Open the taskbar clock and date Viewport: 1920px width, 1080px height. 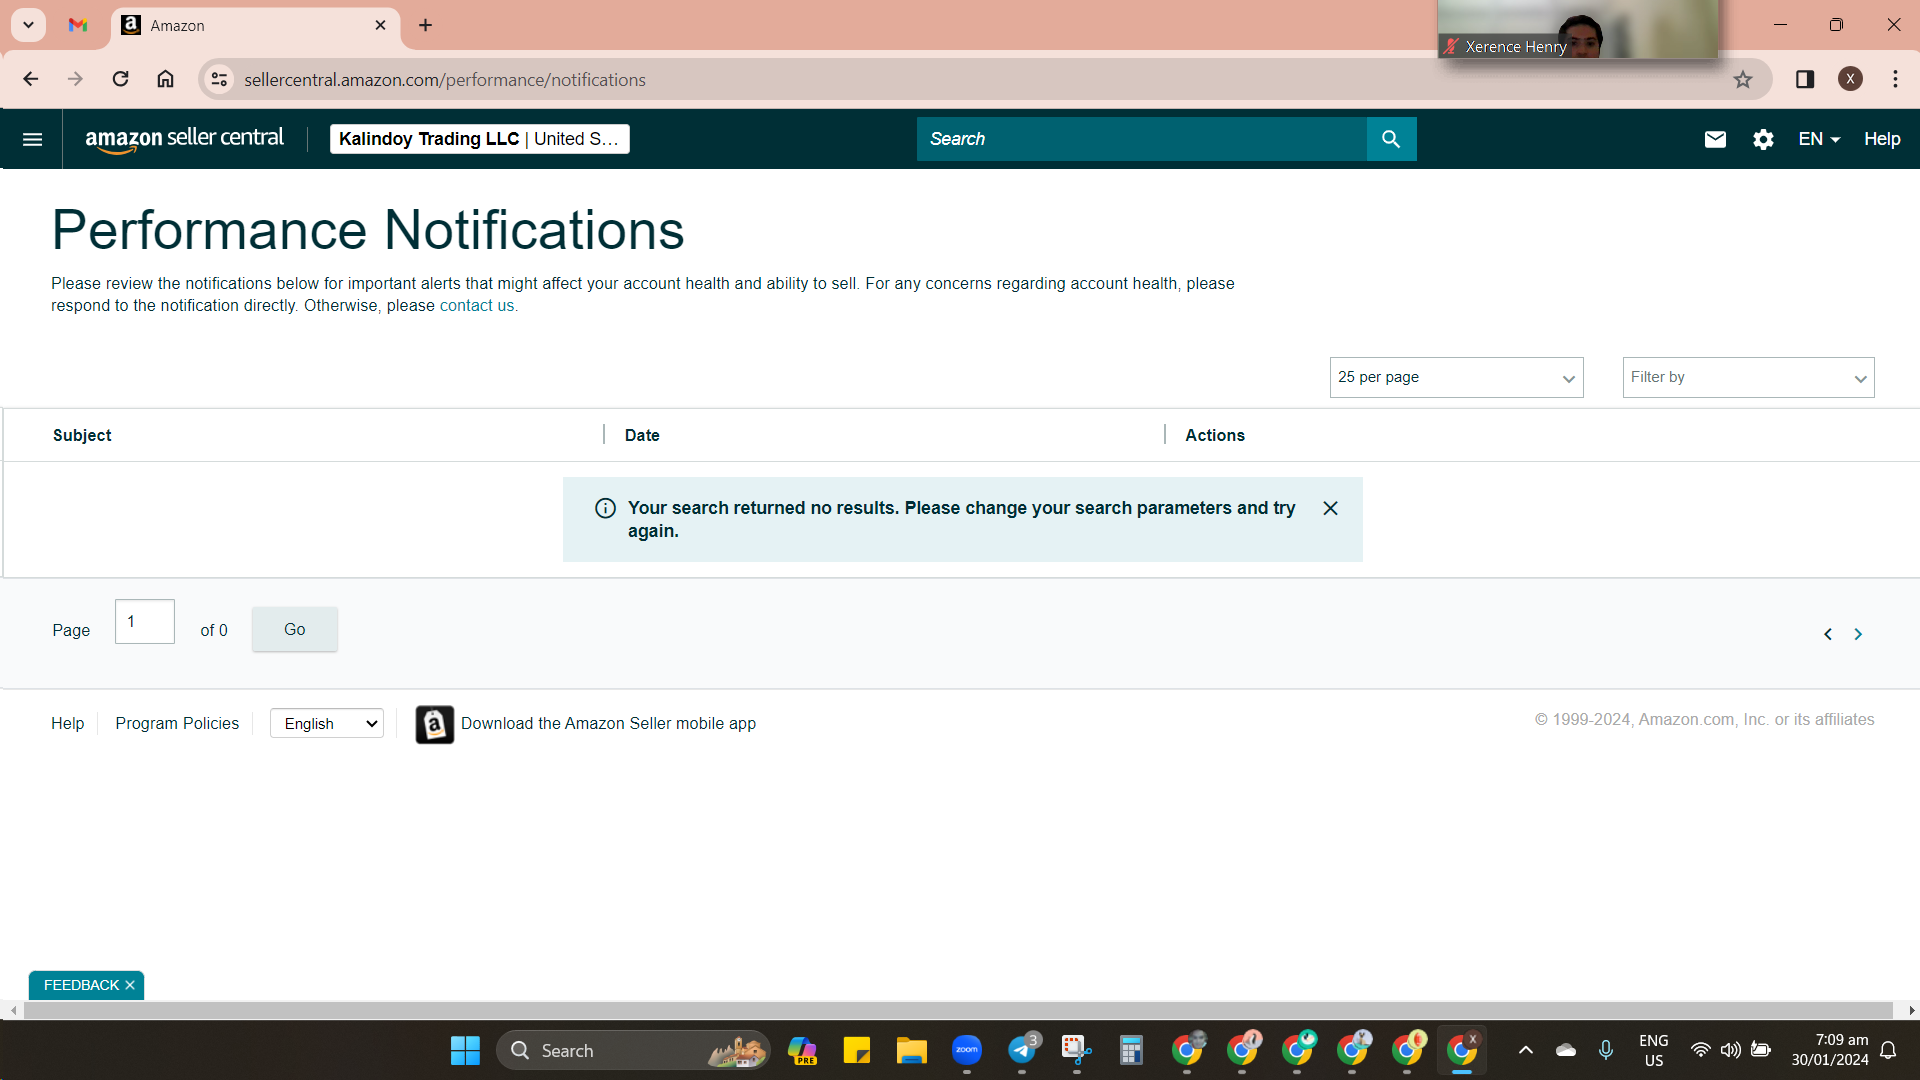[x=1829, y=1050]
